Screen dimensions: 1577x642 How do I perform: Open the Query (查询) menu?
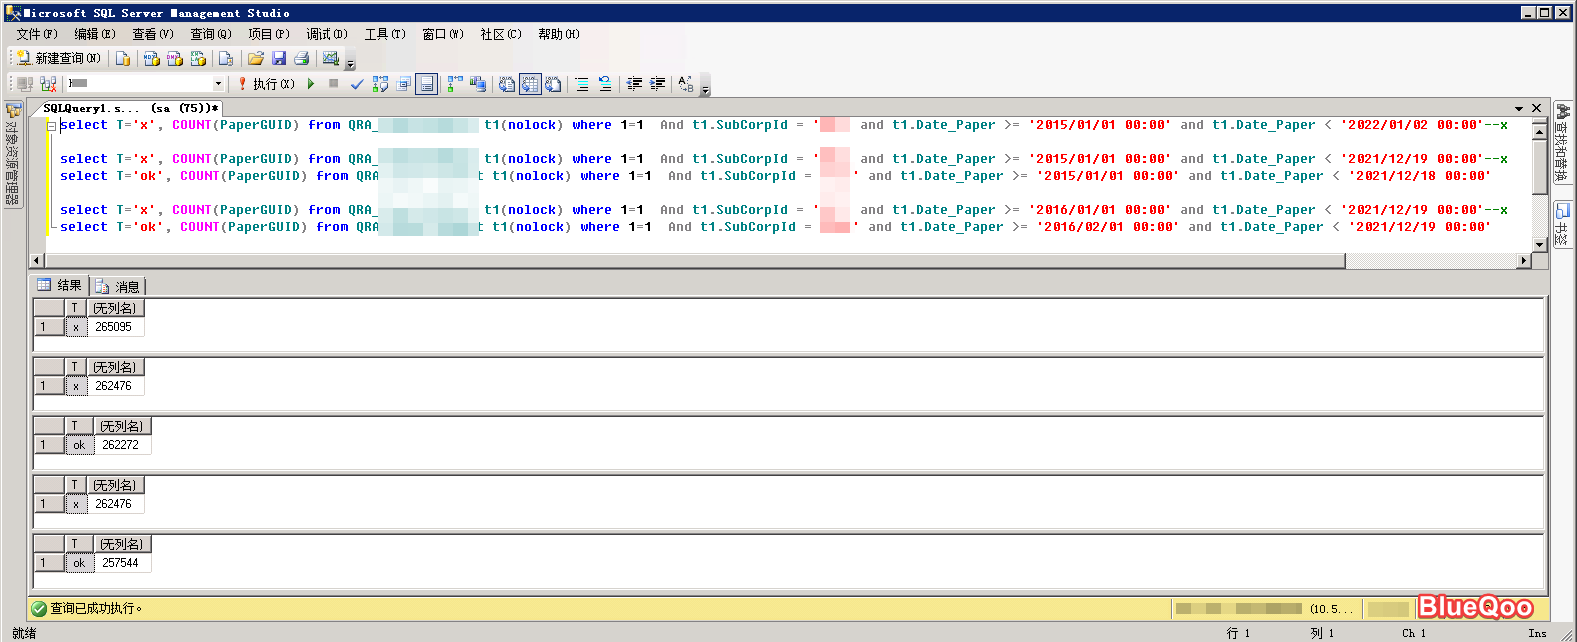click(210, 34)
